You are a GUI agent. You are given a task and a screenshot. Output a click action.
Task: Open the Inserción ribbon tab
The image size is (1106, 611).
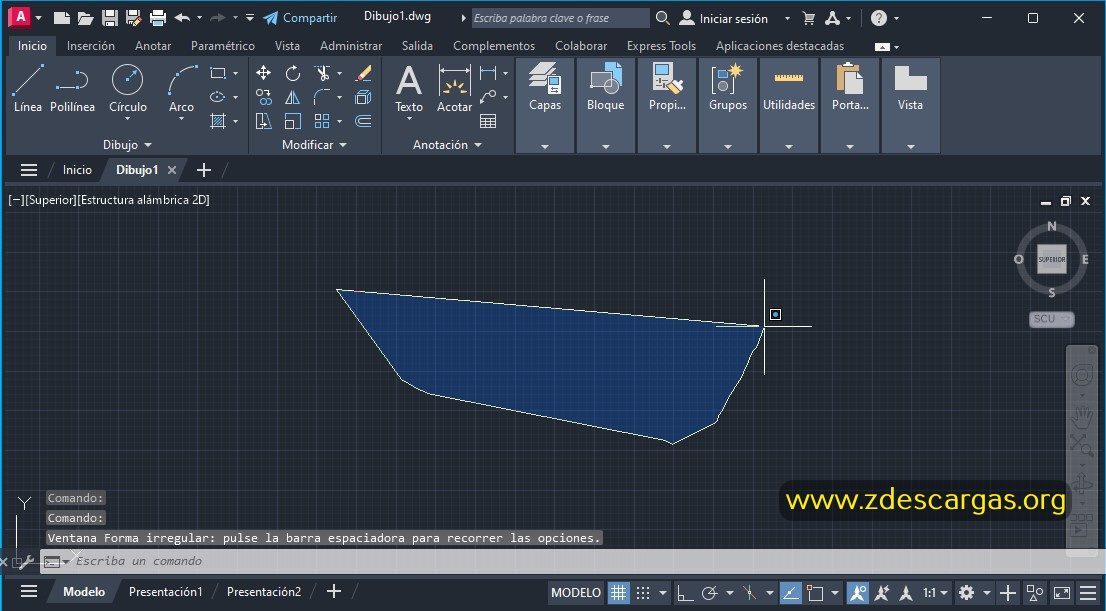pyautogui.click(x=90, y=46)
